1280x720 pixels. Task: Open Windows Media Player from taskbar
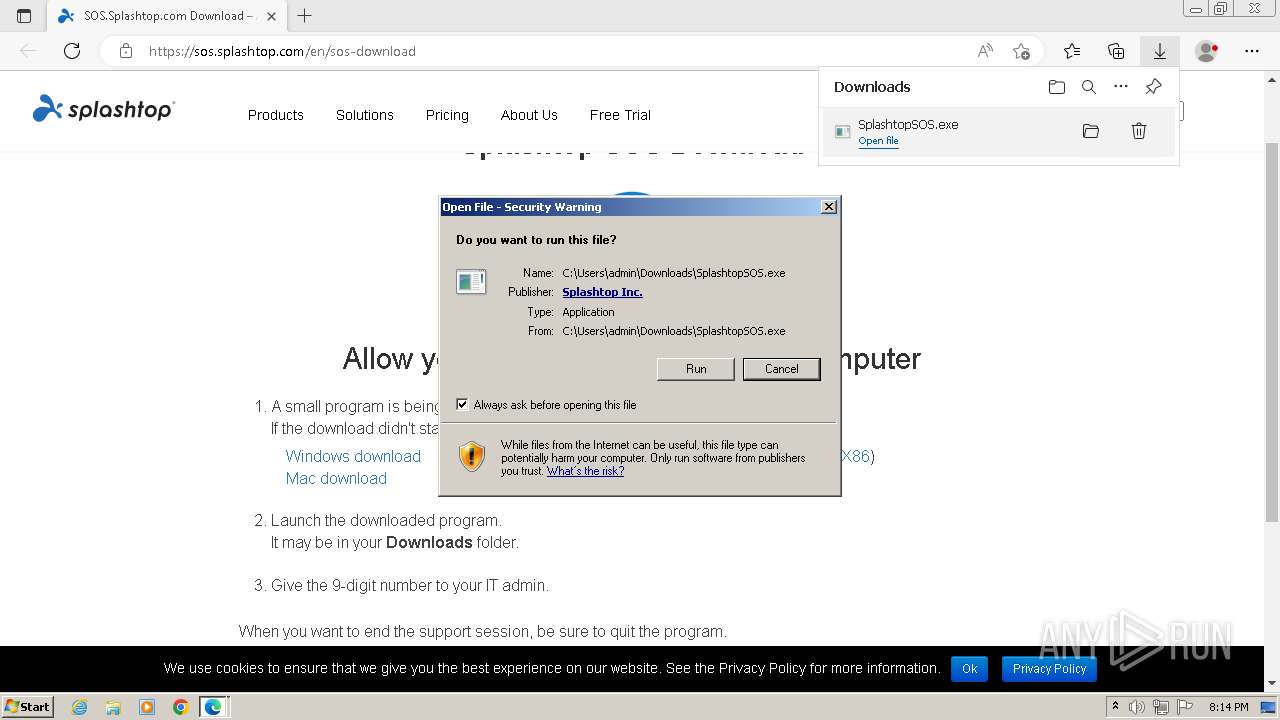pyautogui.click(x=147, y=707)
